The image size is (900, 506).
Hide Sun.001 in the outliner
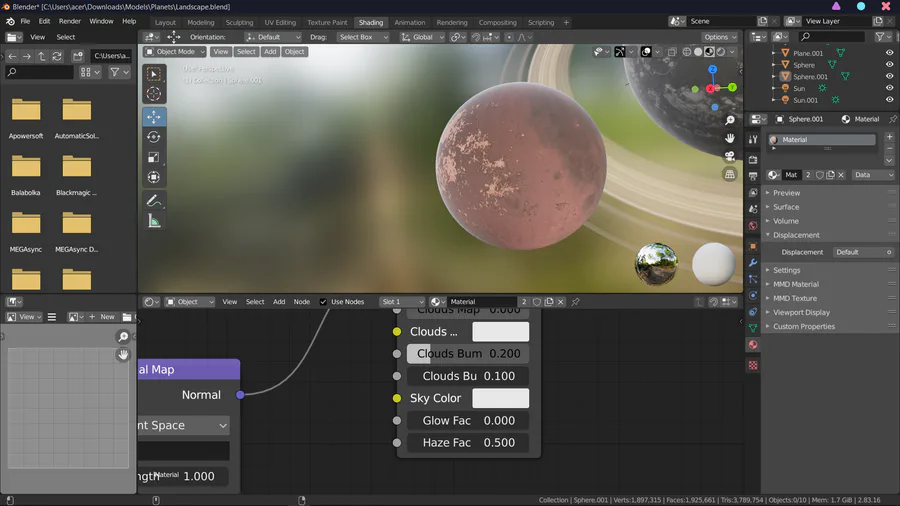(890, 100)
